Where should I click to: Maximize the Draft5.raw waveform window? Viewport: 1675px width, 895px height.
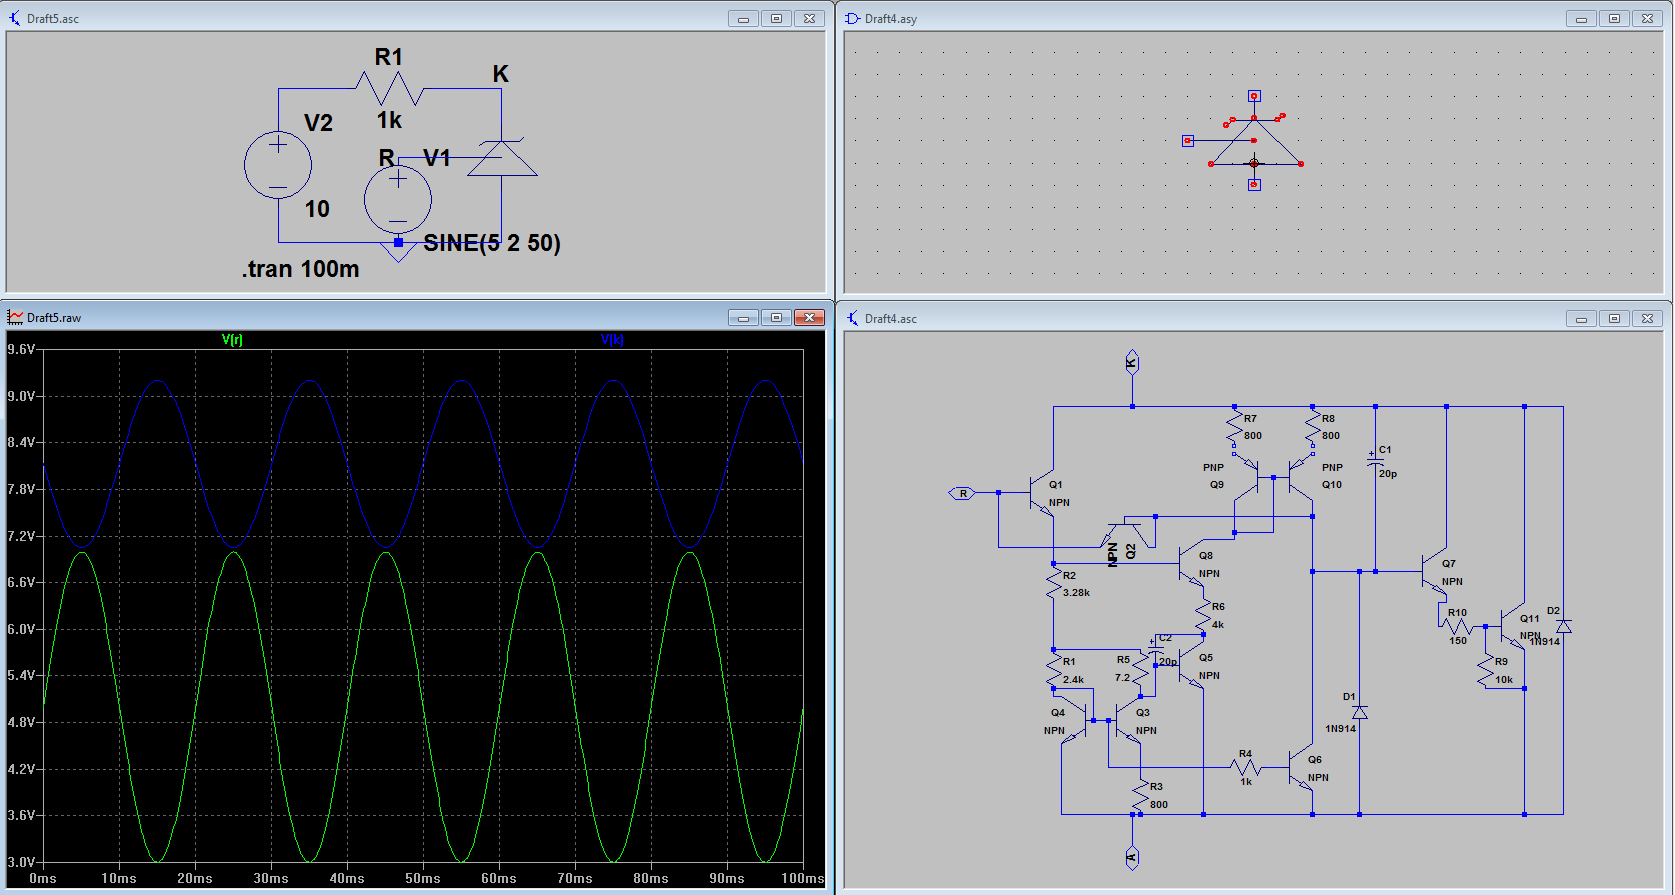pos(776,317)
